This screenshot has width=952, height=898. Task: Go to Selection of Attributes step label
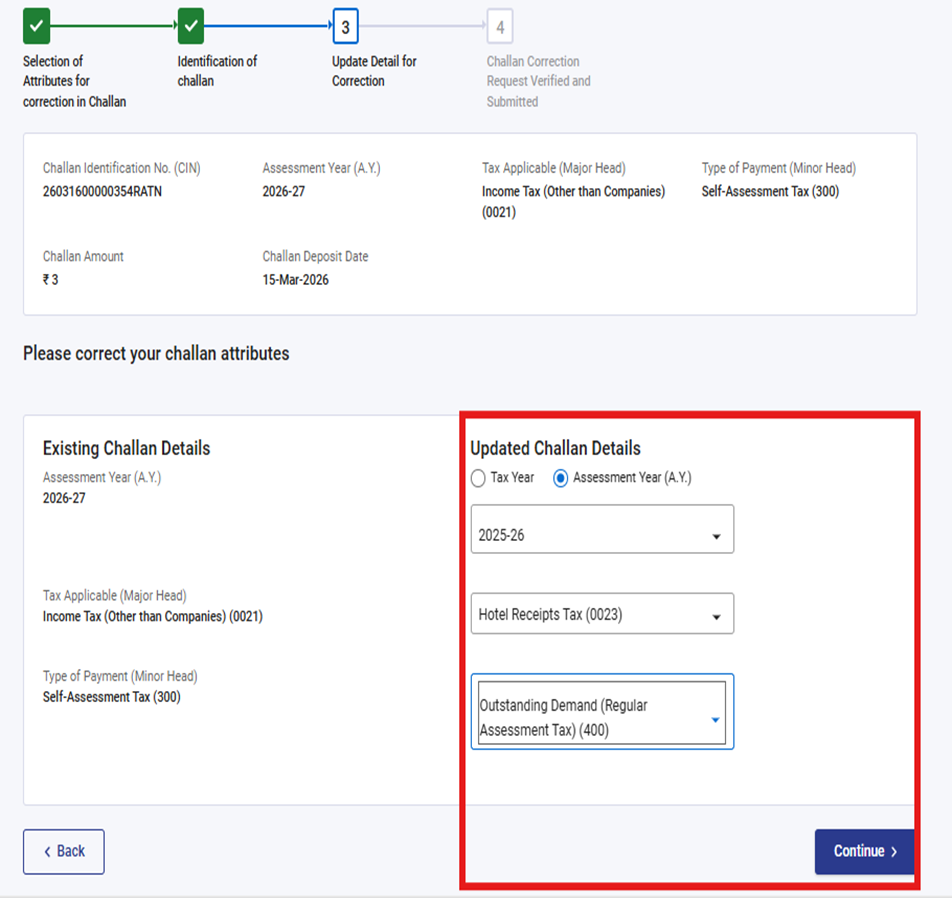pos(74,81)
